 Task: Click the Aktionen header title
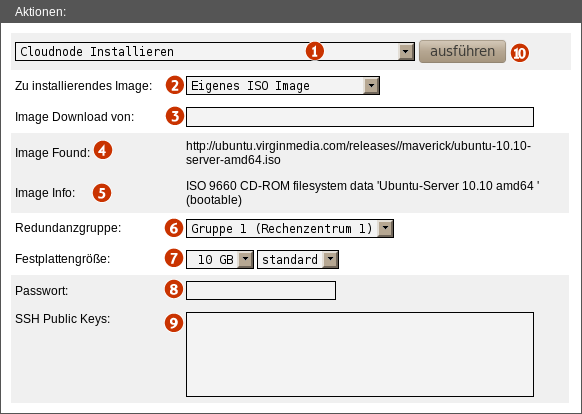pos(40,12)
